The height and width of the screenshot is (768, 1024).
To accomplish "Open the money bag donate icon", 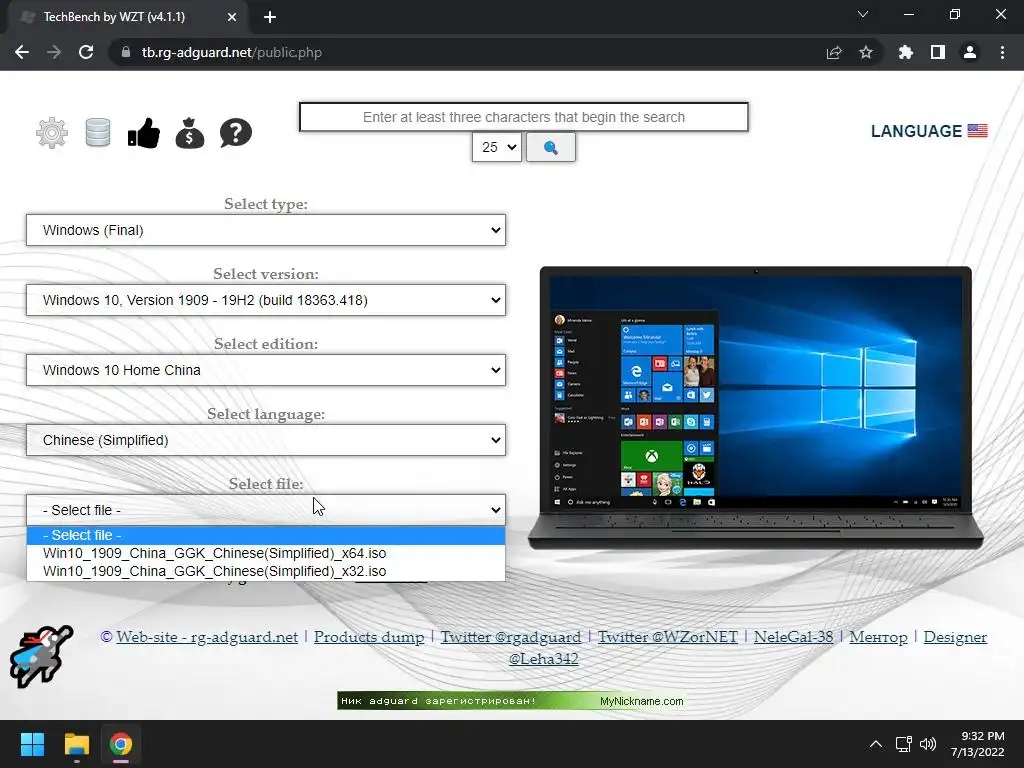I will [189, 133].
